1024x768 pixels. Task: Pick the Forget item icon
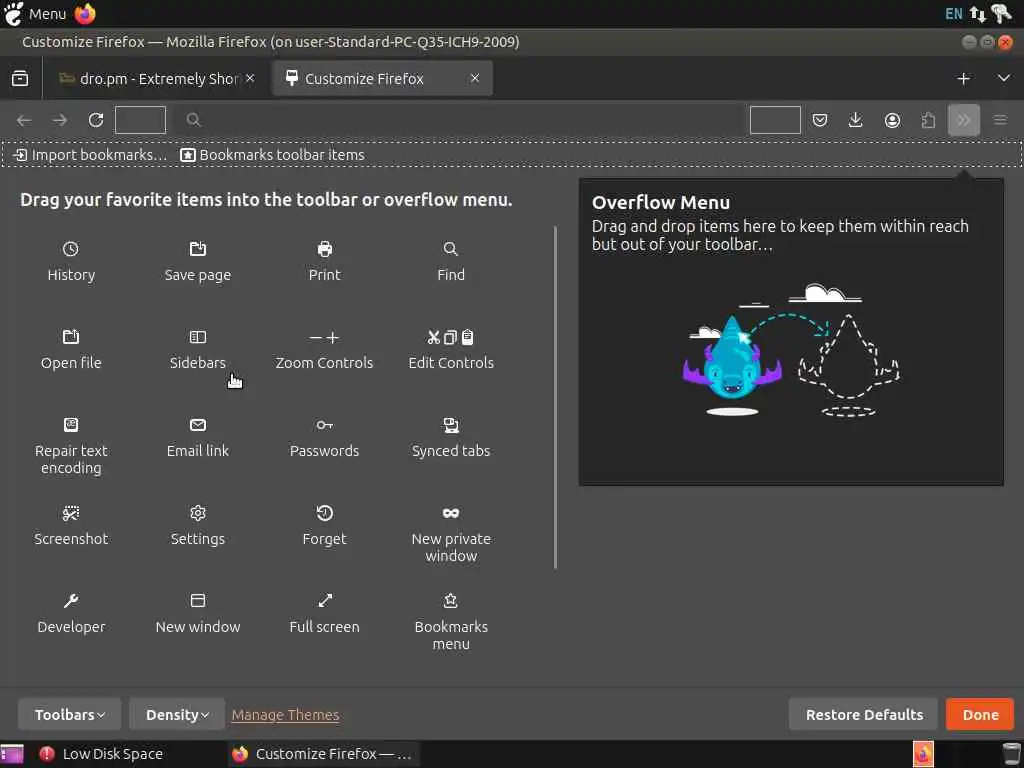[325, 513]
